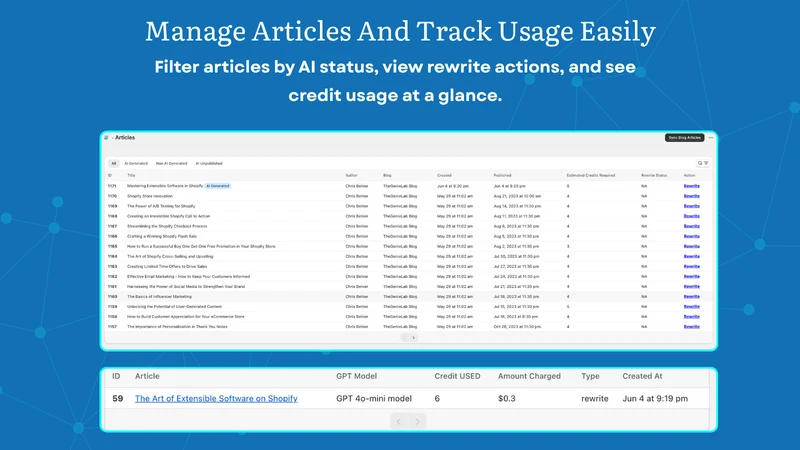
Task: Click Amount Charged value $0.3
Action: tap(507, 398)
